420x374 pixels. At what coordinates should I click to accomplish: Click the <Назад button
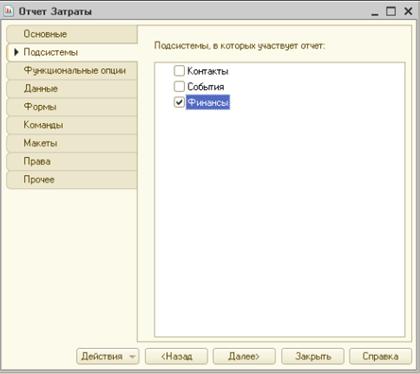click(x=176, y=356)
